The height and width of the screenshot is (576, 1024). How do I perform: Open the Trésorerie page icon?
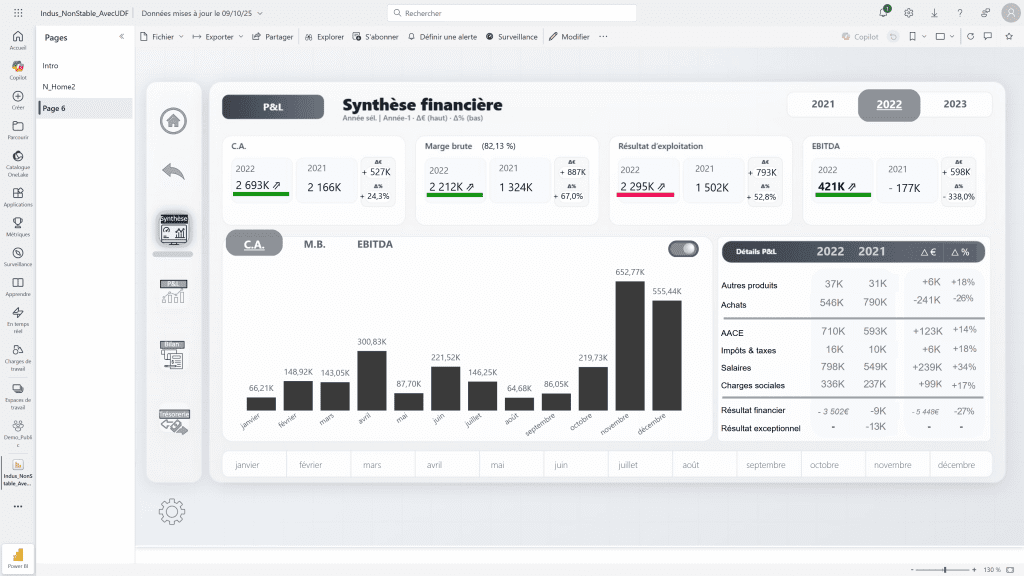[x=173, y=421]
